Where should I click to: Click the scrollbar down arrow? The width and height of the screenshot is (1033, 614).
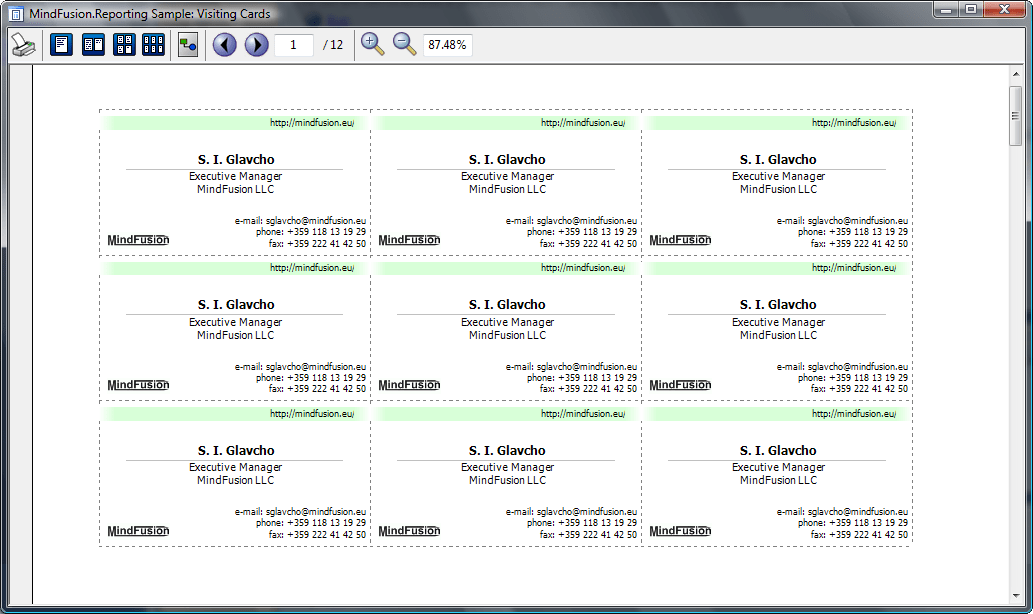tap(1016, 596)
